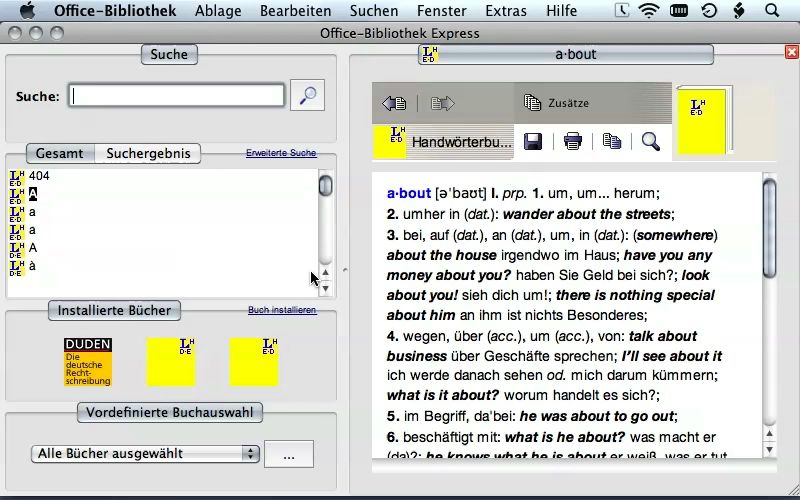Save entry with the floppy disk icon
The height and width of the screenshot is (500, 800).
click(x=533, y=141)
